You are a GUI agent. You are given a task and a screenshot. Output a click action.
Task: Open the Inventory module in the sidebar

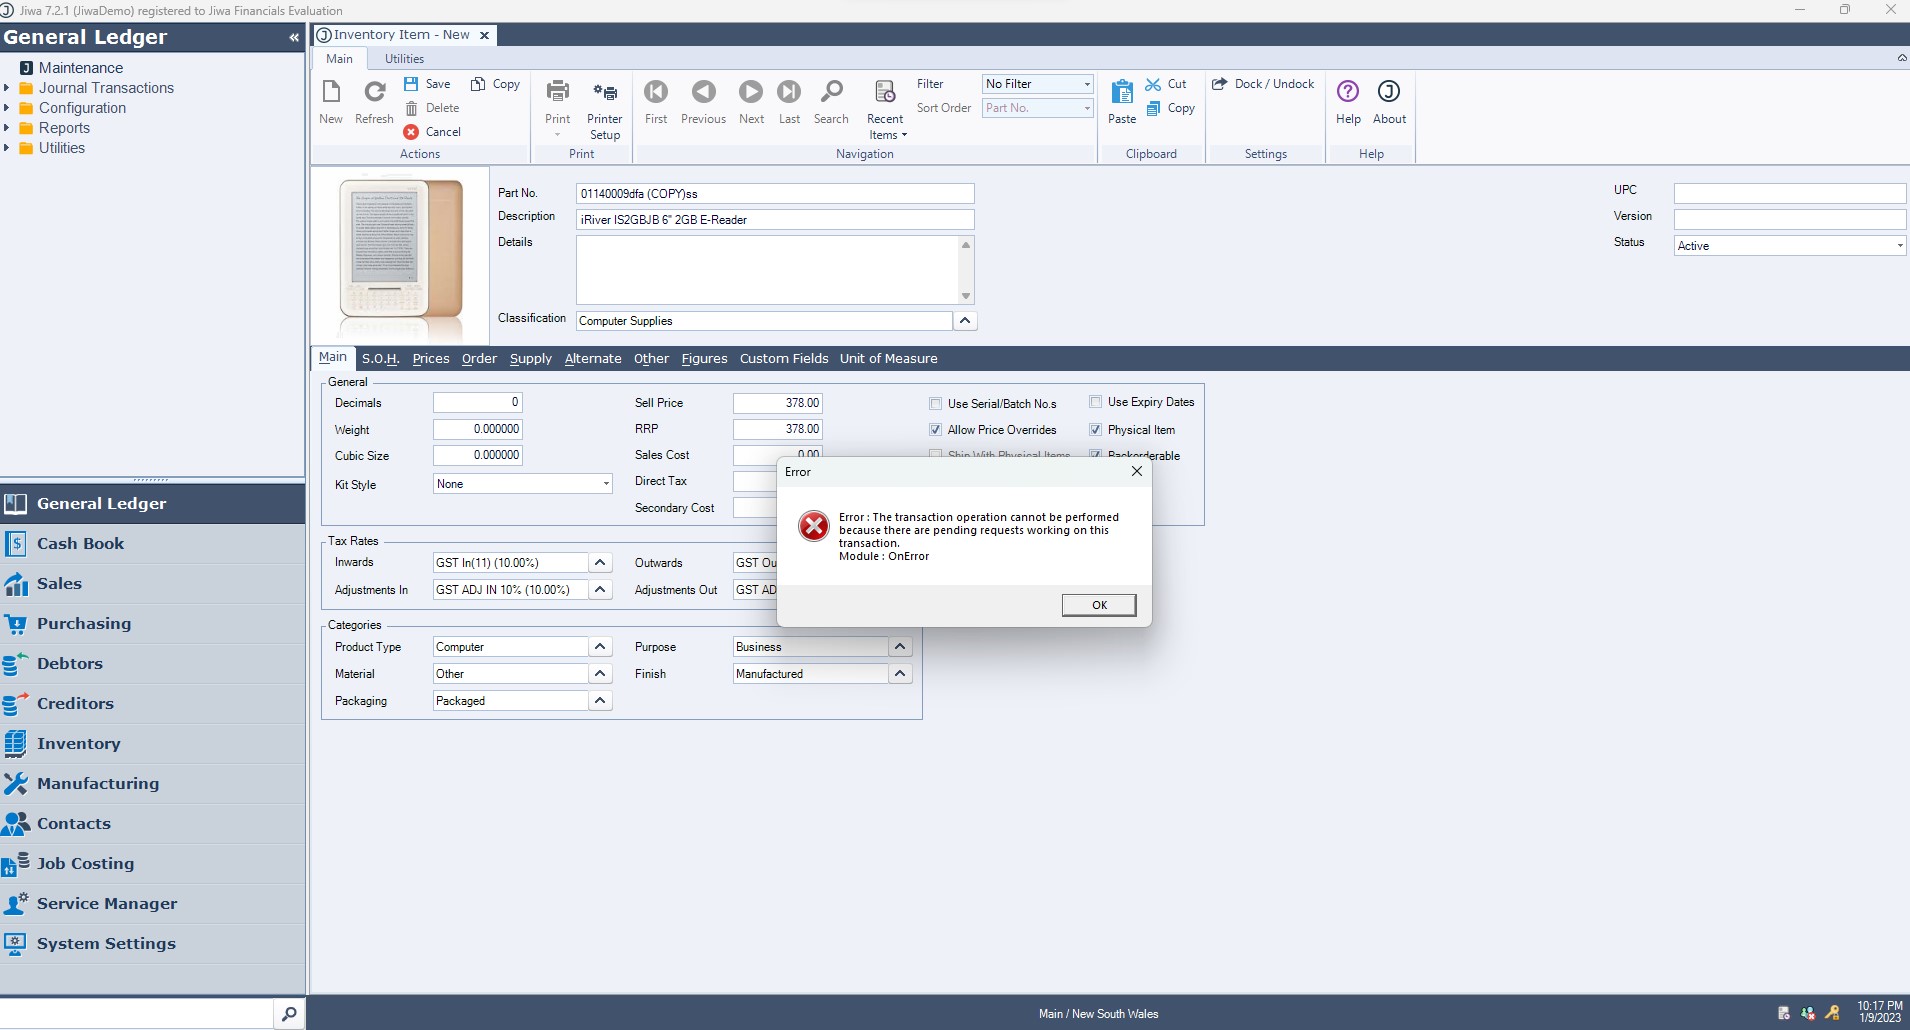coord(78,743)
